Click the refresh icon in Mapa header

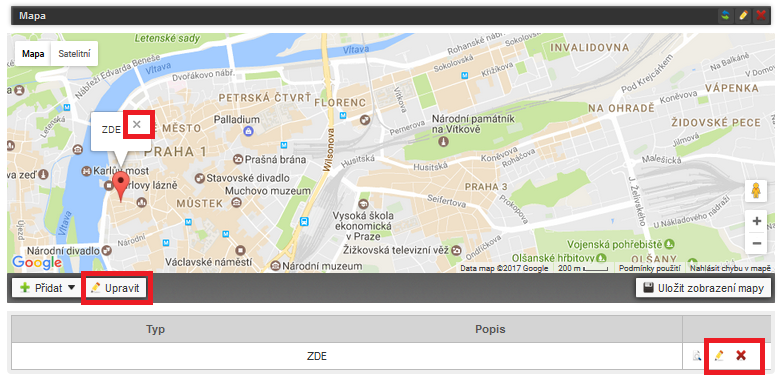pyautogui.click(x=726, y=16)
